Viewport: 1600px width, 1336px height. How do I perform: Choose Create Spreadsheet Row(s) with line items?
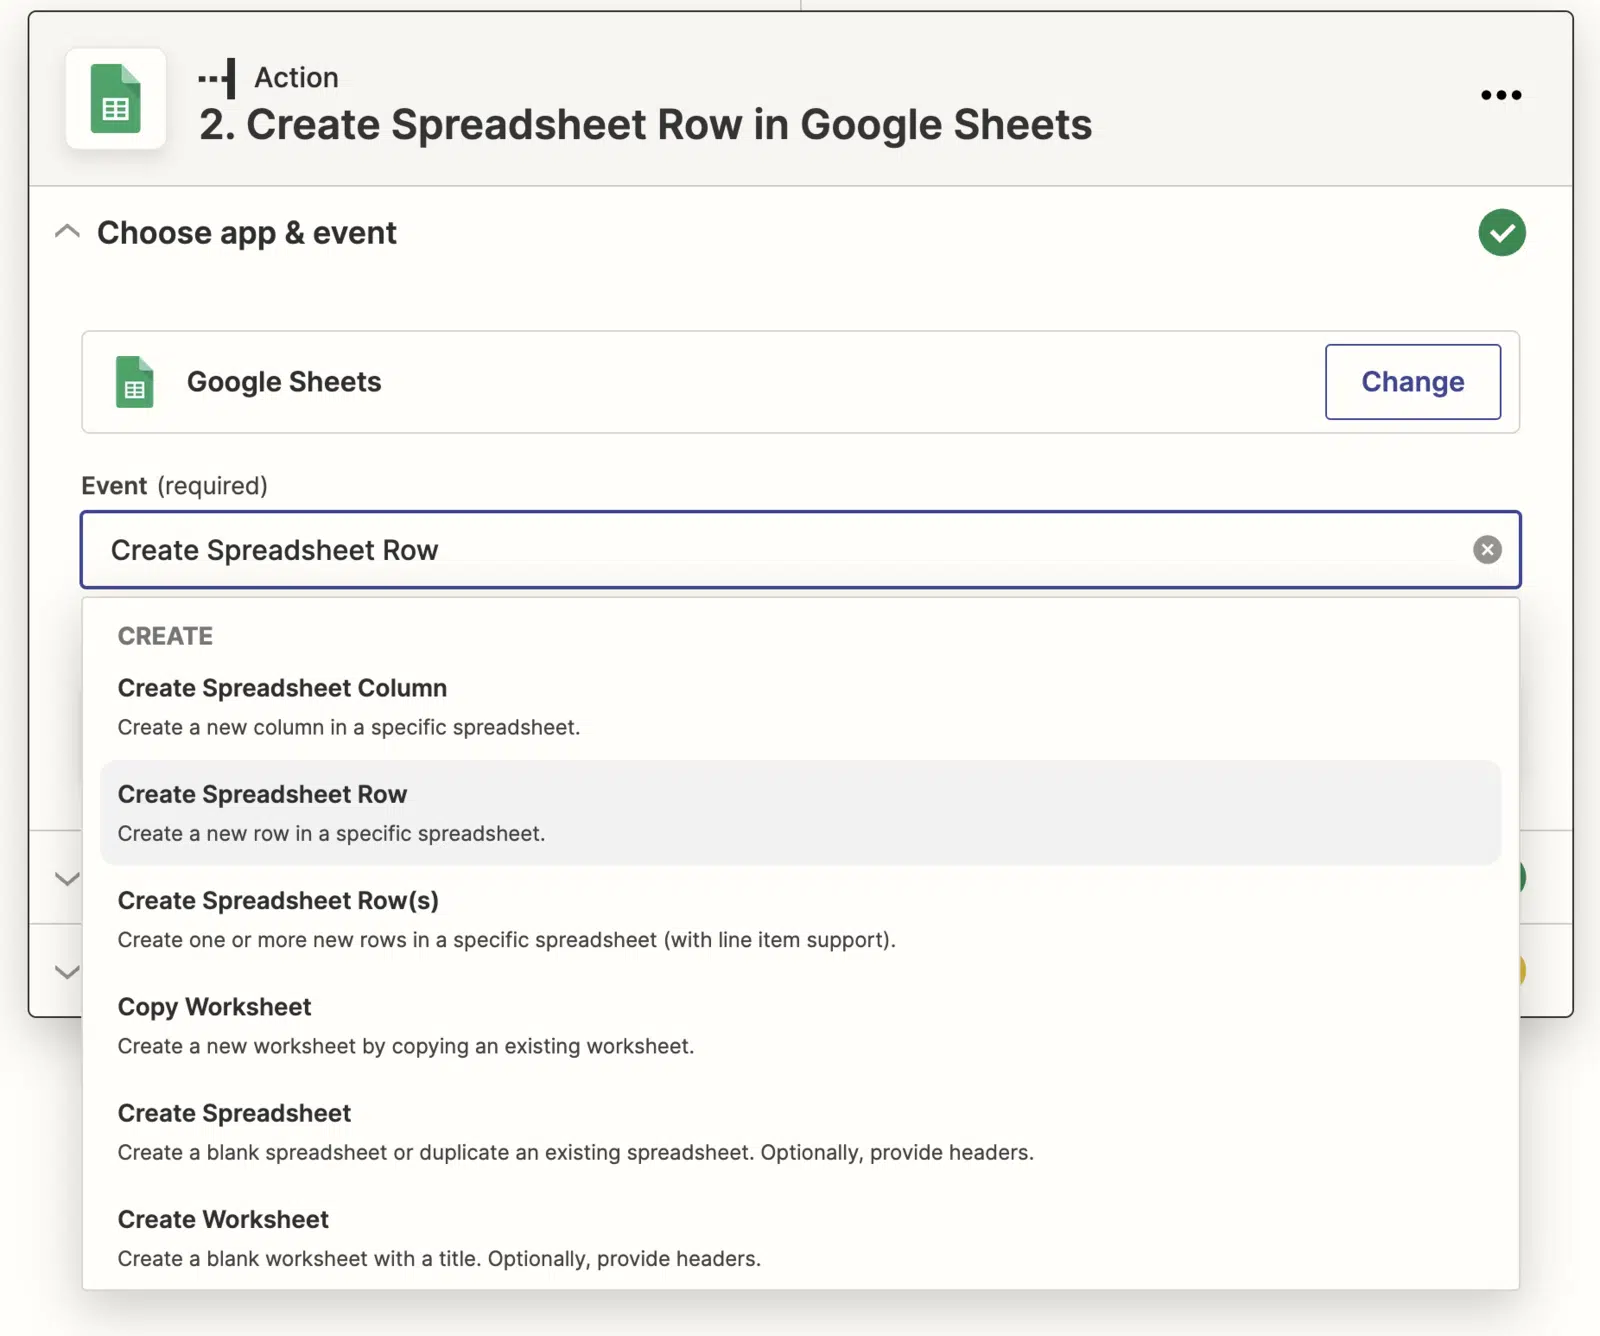coord(800,919)
